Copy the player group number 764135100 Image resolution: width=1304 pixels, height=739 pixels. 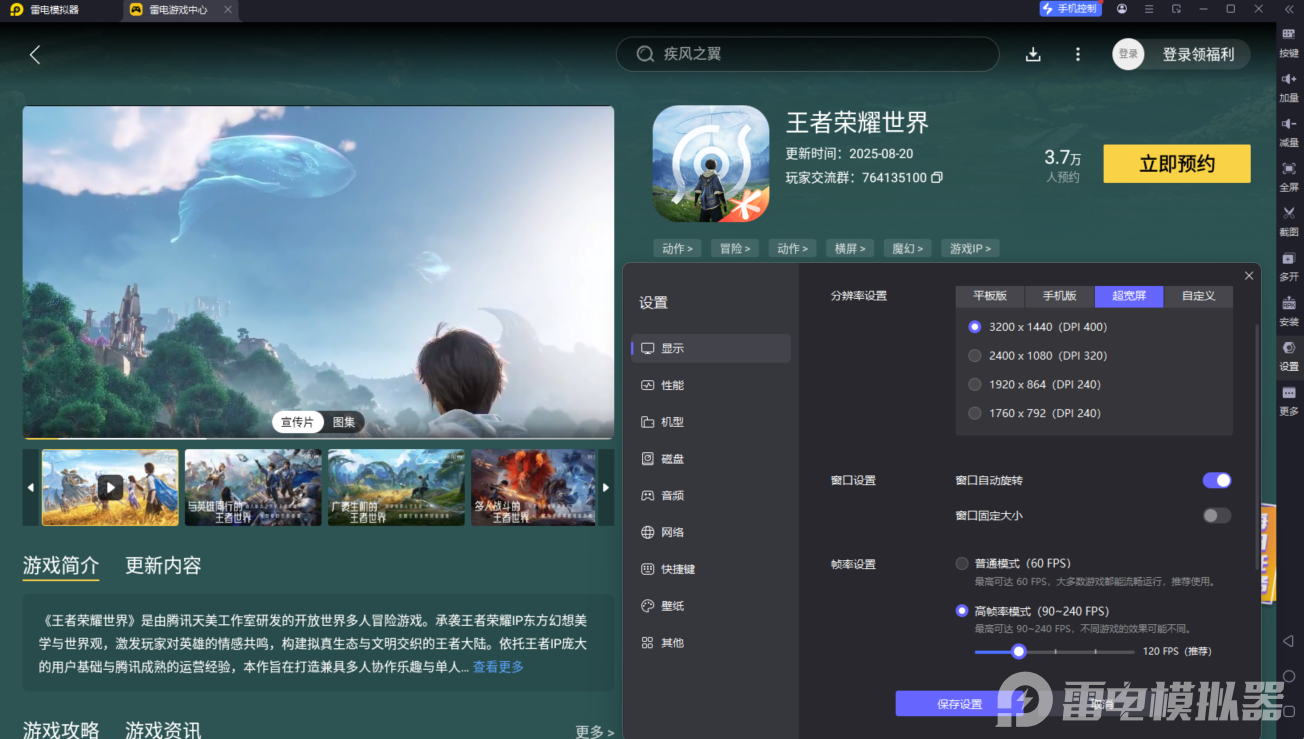pos(937,177)
